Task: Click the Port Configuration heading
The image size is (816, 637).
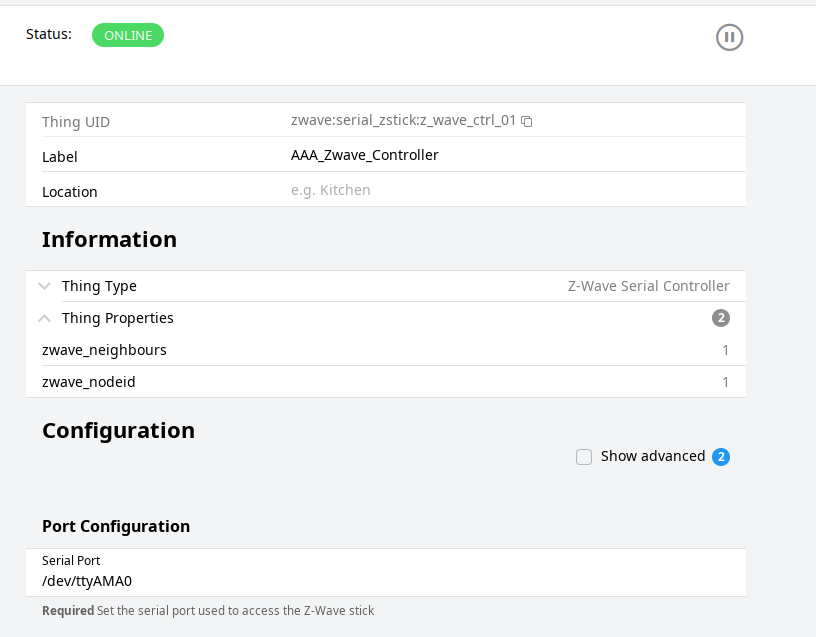Action: [116, 526]
